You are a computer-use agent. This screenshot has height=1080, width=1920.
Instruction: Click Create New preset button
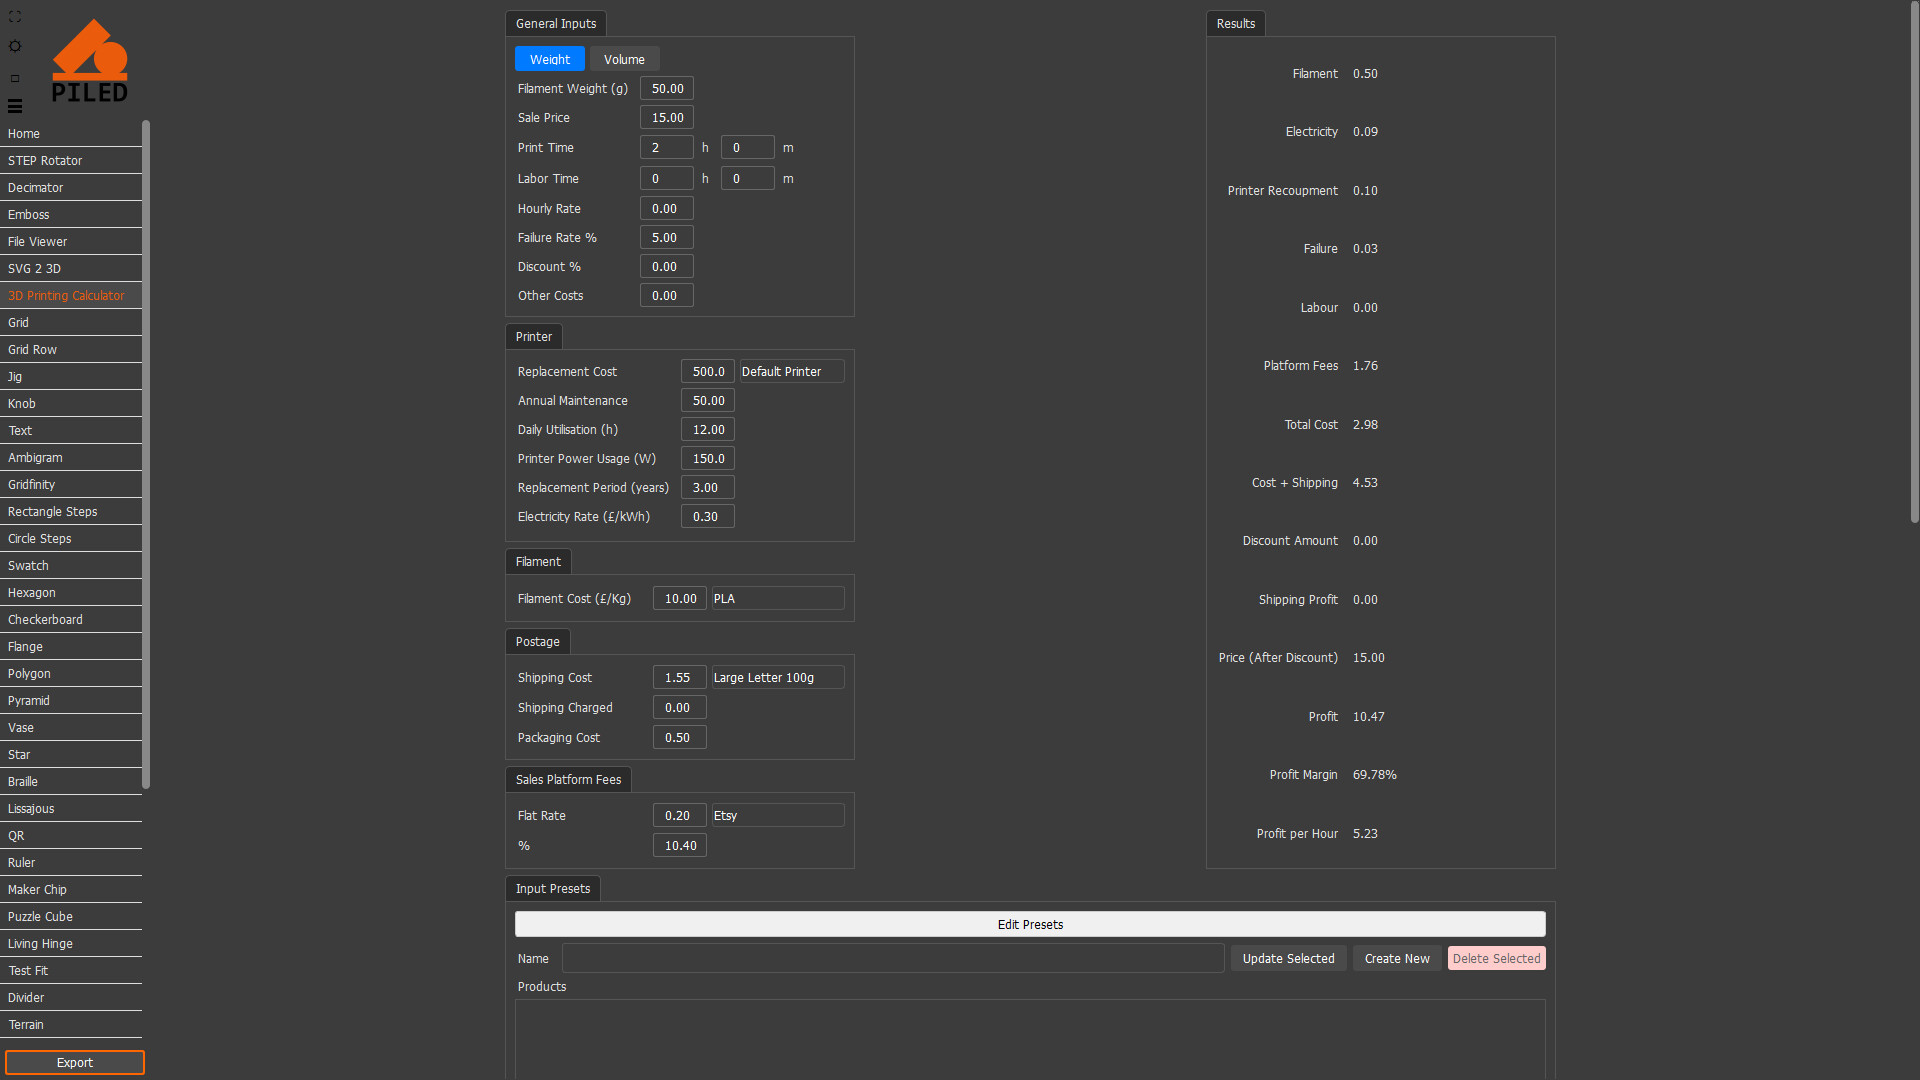1396,958
